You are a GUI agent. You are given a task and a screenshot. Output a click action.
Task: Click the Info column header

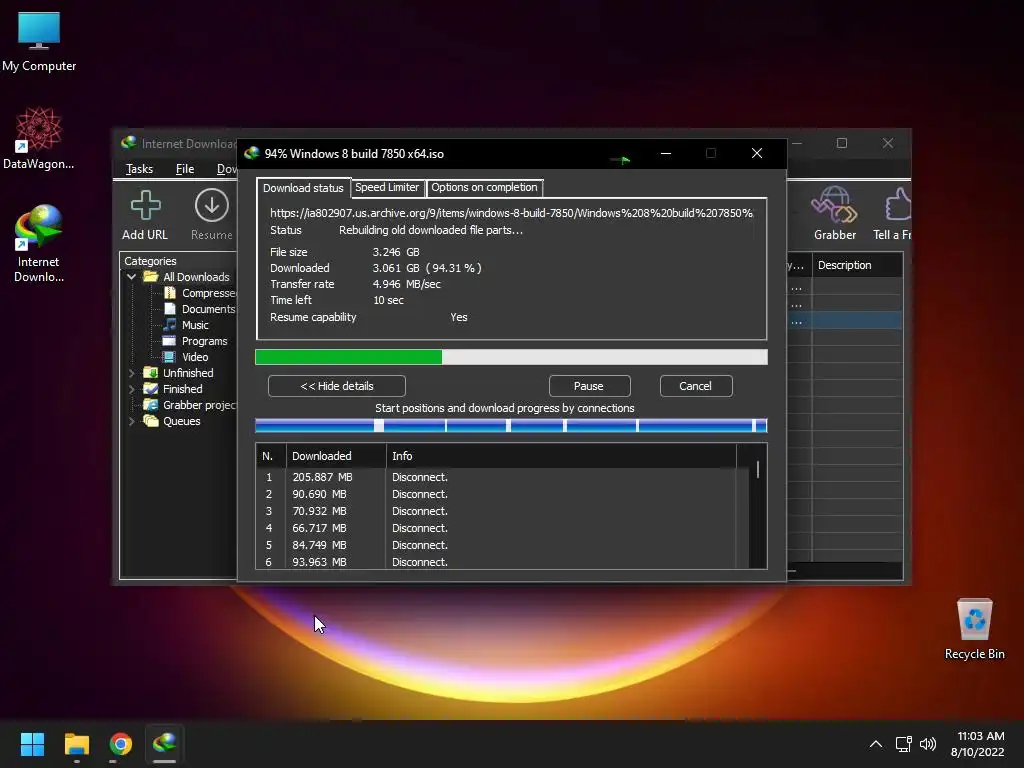click(562, 456)
